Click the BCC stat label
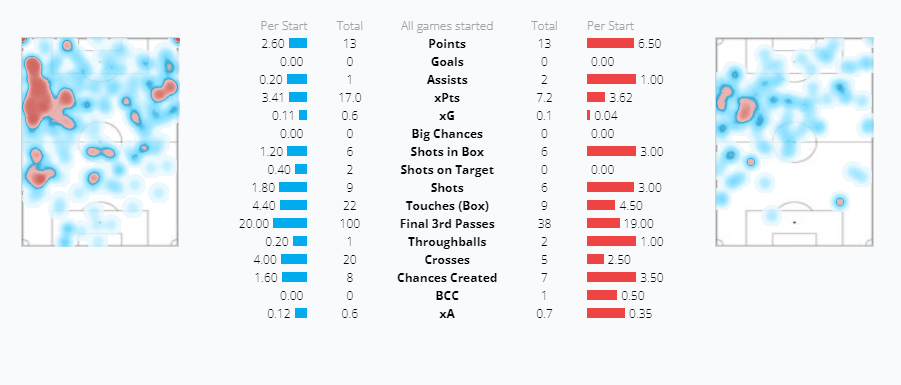Image resolution: width=901 pixels, height=385 pixels. pyautogui.click(x=447, y=295)
